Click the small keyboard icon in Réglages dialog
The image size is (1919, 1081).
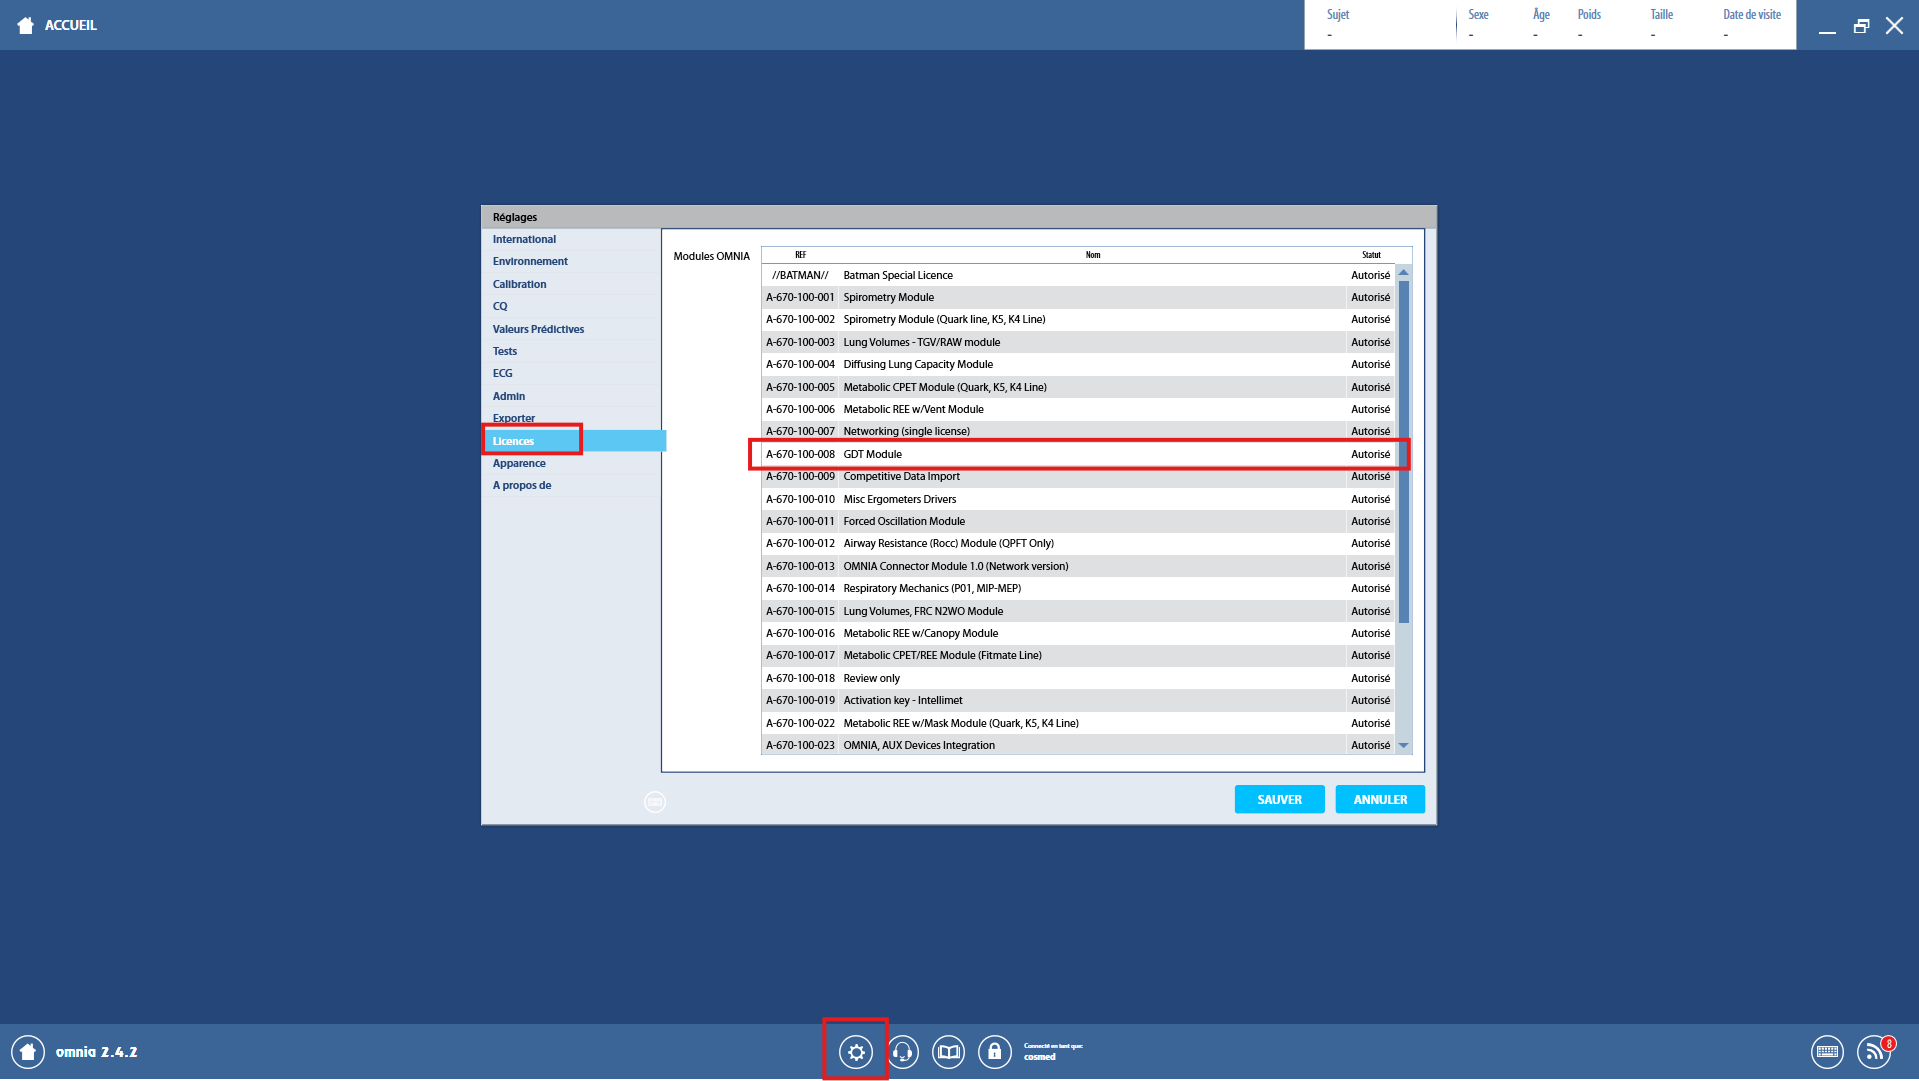point(655,801)
